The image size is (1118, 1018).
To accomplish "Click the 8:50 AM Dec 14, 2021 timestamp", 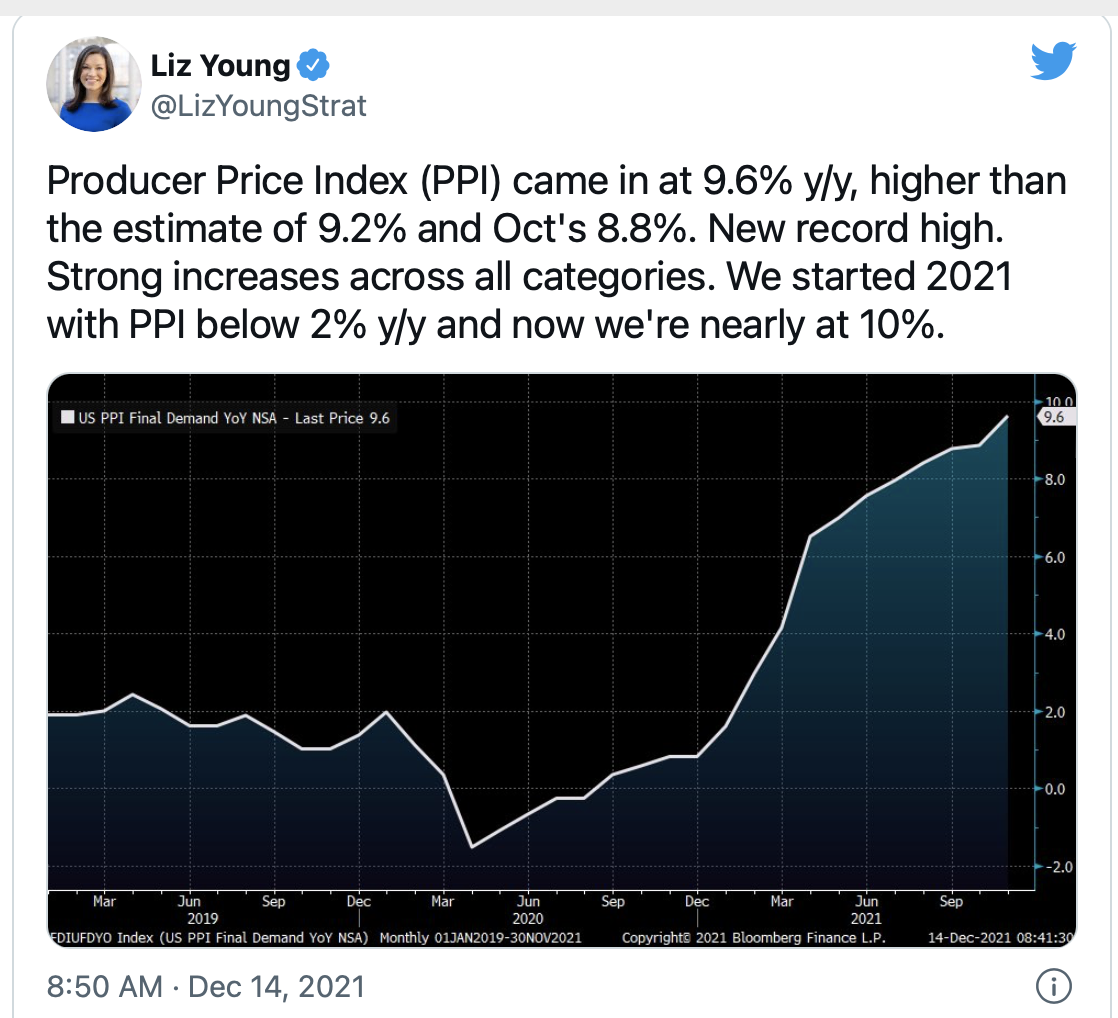I will click(206, 987).
